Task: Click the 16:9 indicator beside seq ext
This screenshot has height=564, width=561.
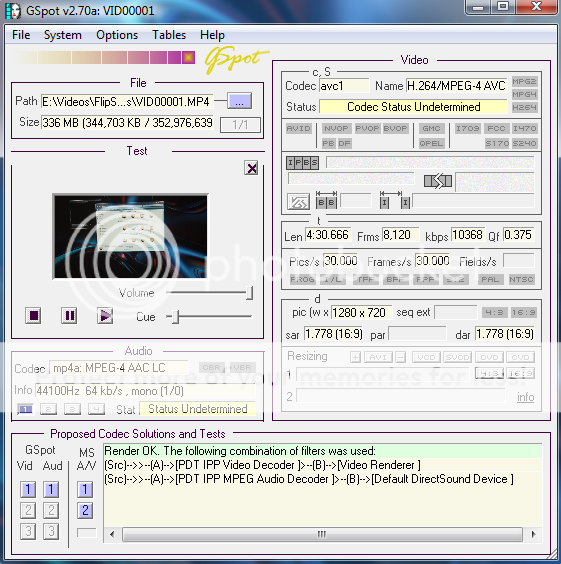Action: 524,313
